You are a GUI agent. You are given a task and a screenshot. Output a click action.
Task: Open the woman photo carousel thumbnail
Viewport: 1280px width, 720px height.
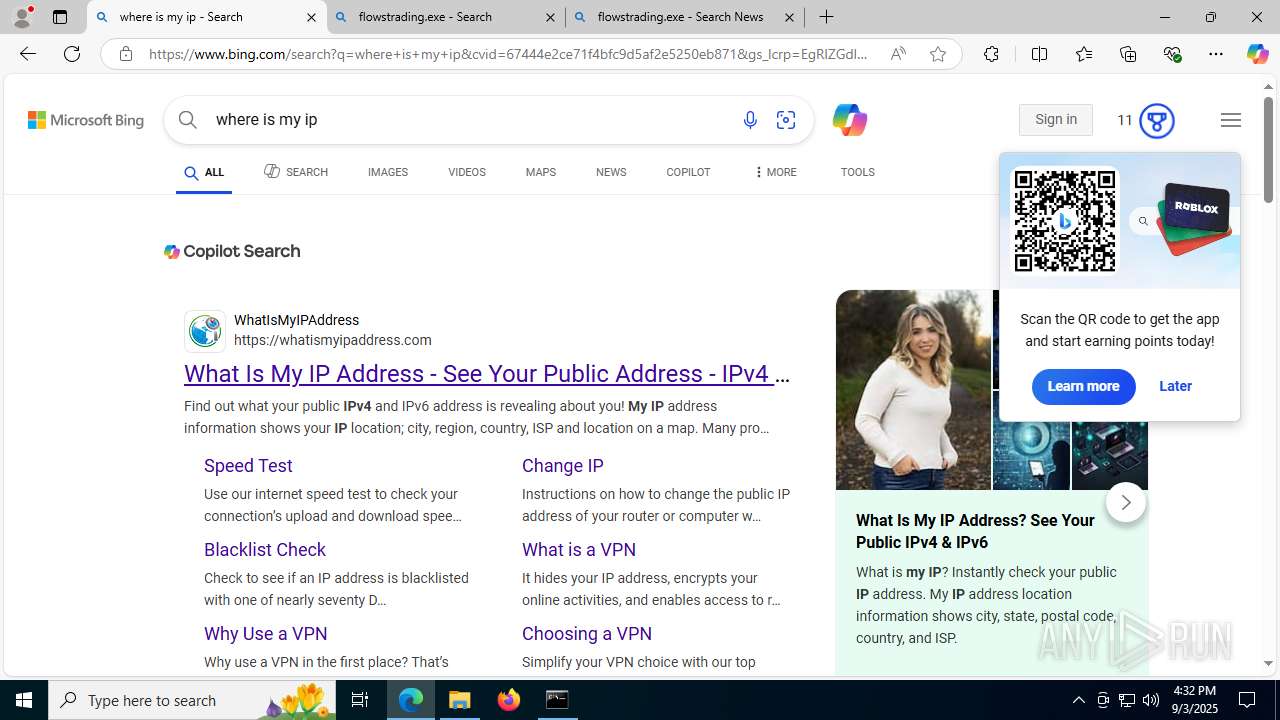913,389
